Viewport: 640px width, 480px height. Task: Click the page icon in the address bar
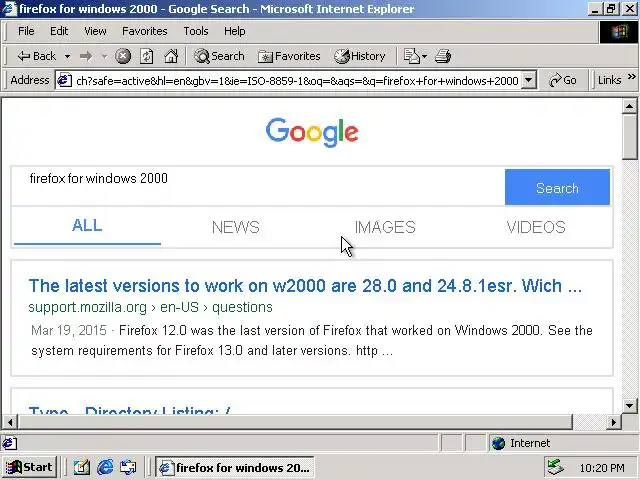click(x=64, y=80)
